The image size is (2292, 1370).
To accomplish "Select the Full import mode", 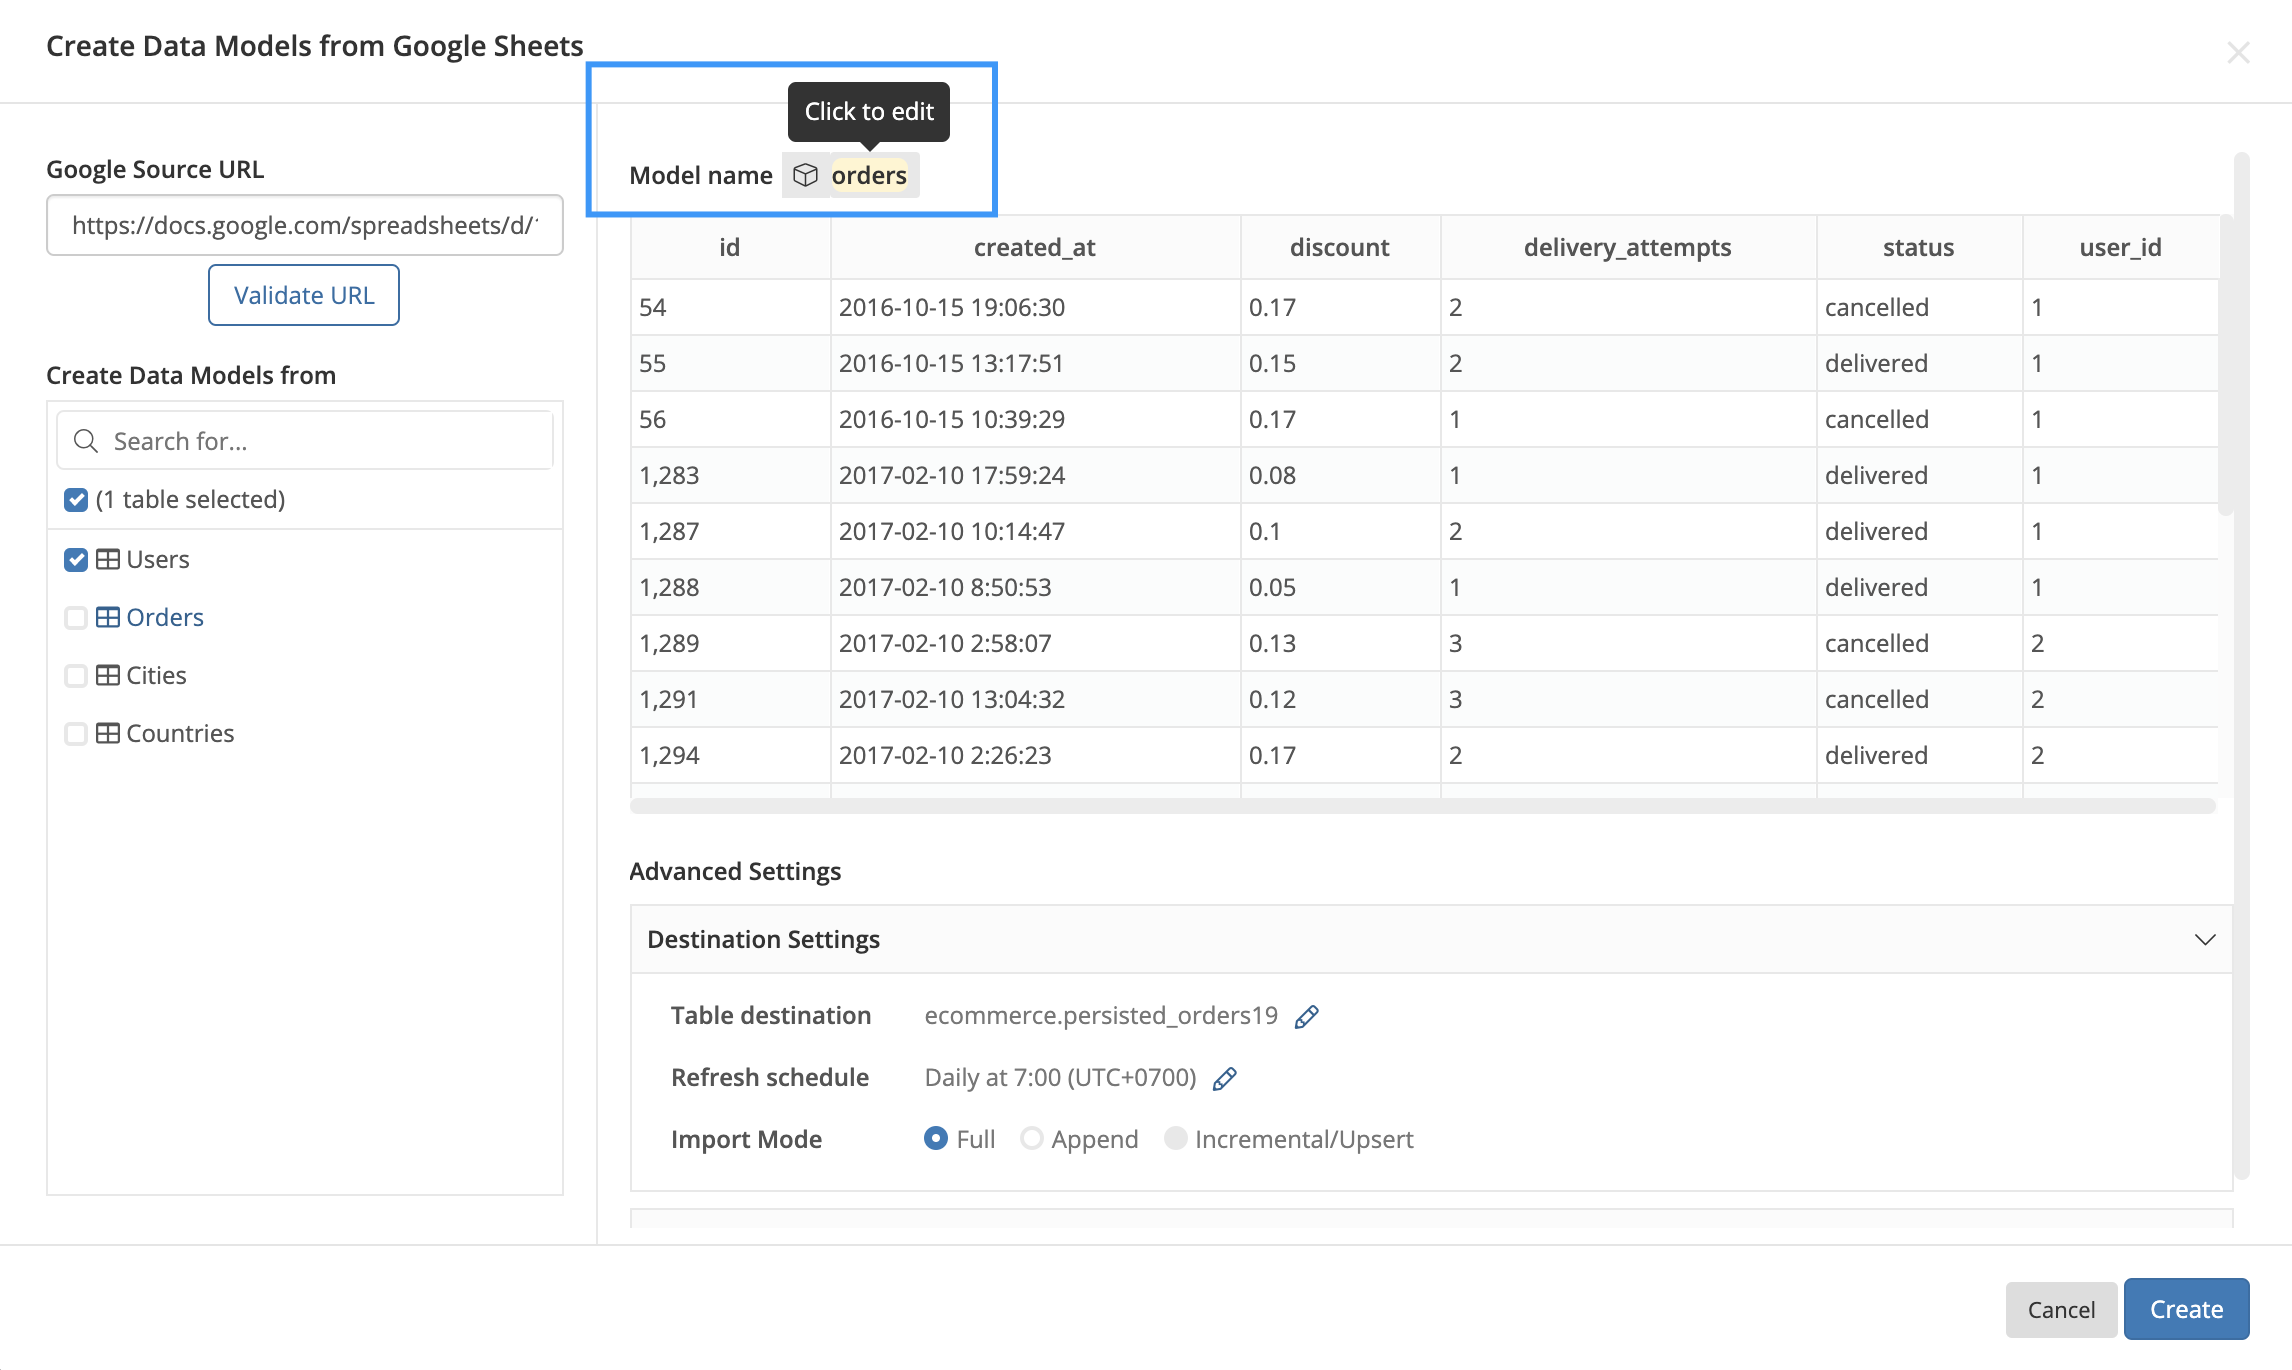I will [x=936, y=1138].
